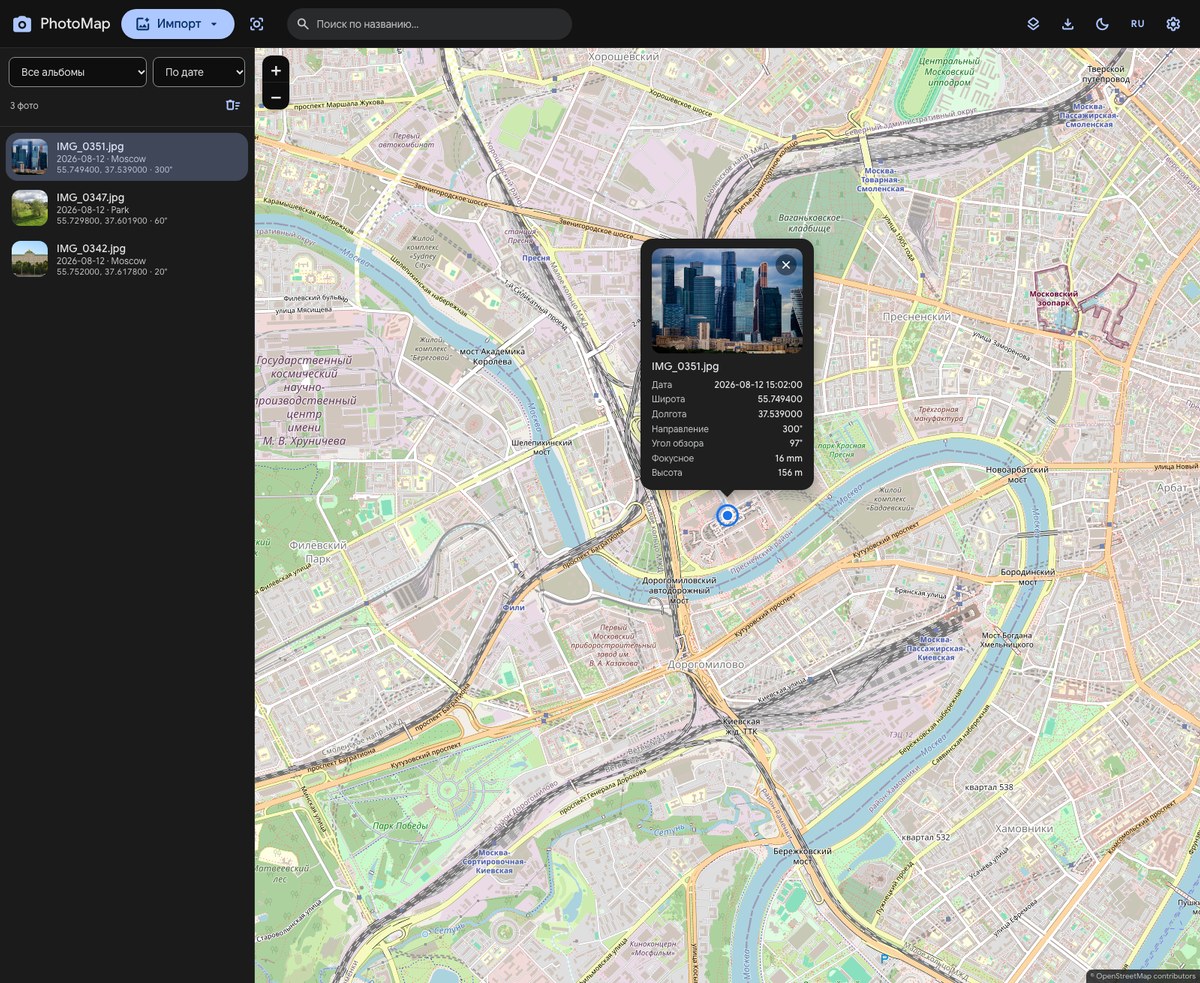Open the Импорт import dropdown button
The height and width of the screenshot is (983, 1200).
tap(177, 24)
